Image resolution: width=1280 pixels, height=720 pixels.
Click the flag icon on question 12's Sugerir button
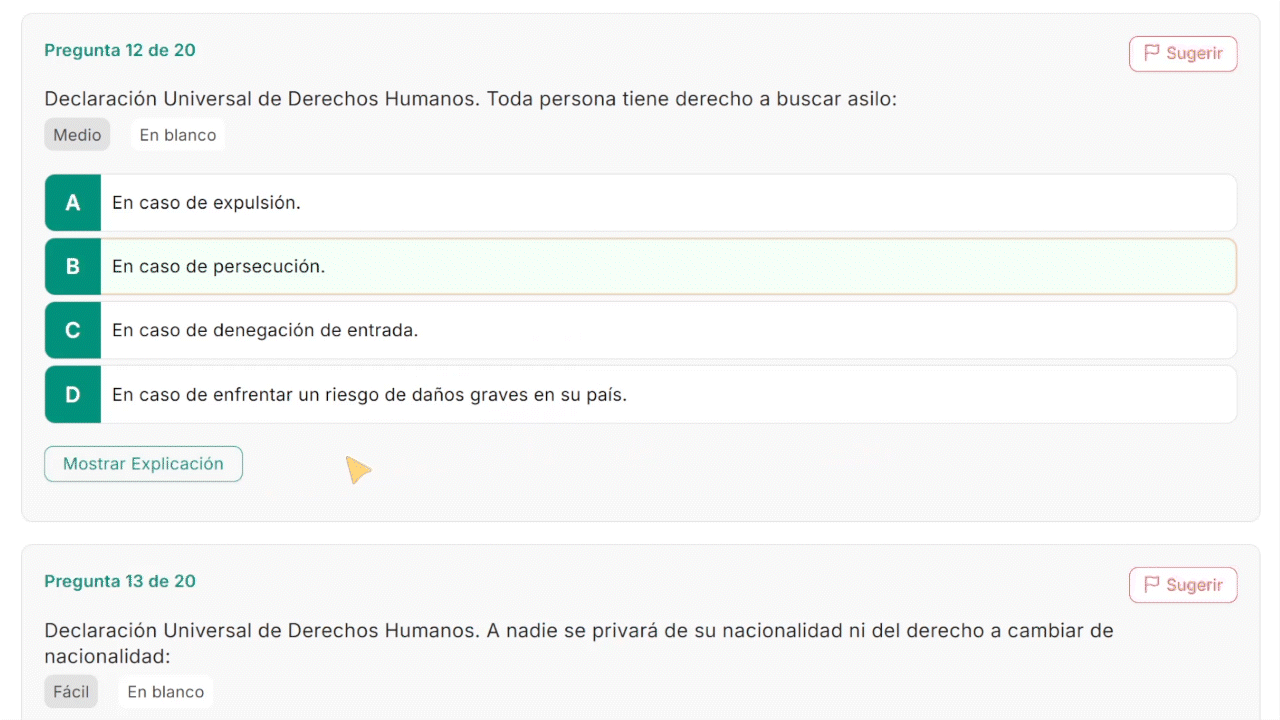1152,53
